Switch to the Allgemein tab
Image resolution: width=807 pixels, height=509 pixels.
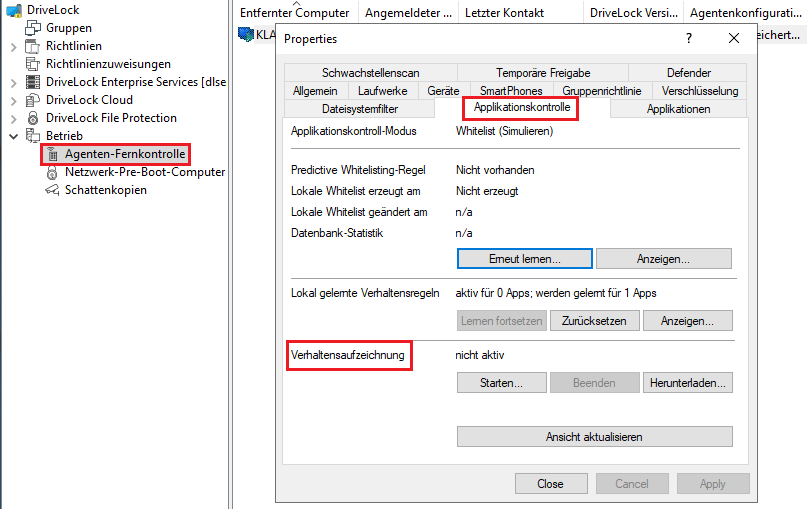tap(315, 91)
